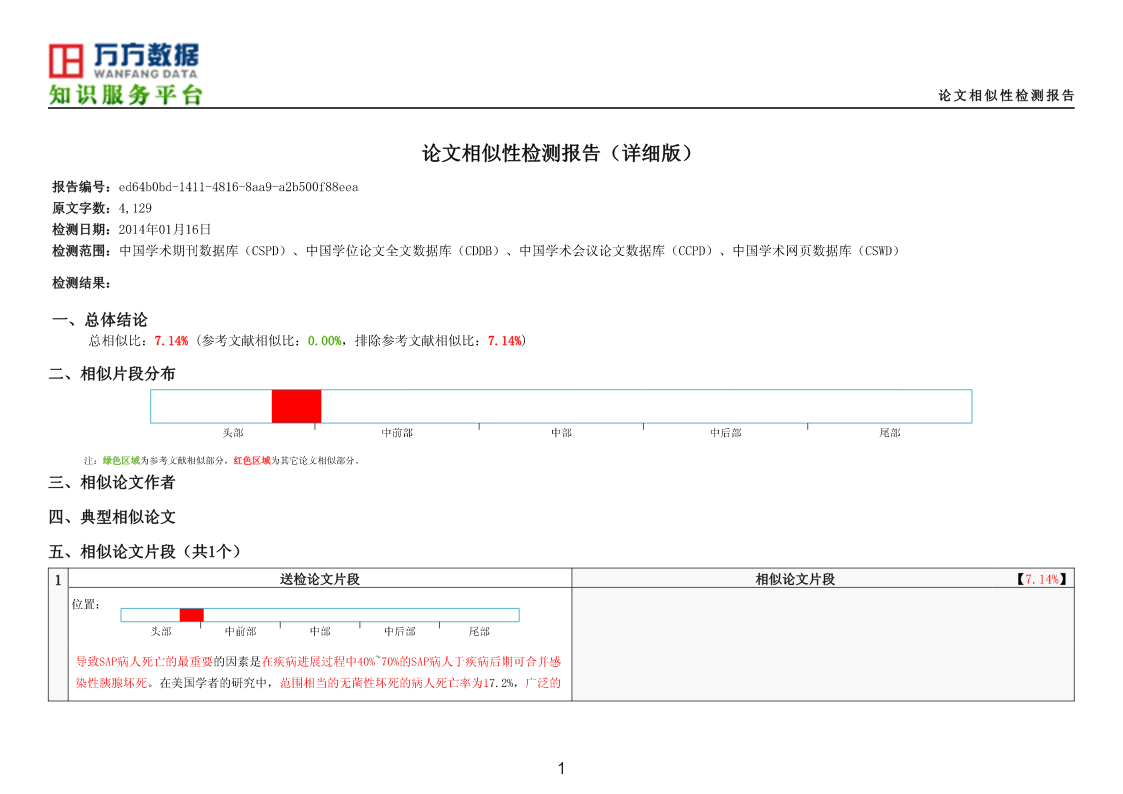Click the 7.14% after 排除参考文献相似比
Screen dimensions: 1123x794
click(x=505, y=341)
